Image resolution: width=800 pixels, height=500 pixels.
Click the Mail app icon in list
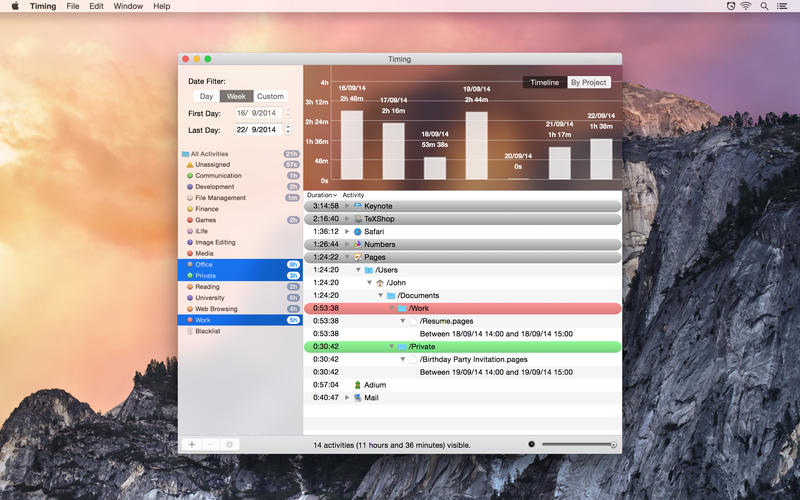point(357,397)
